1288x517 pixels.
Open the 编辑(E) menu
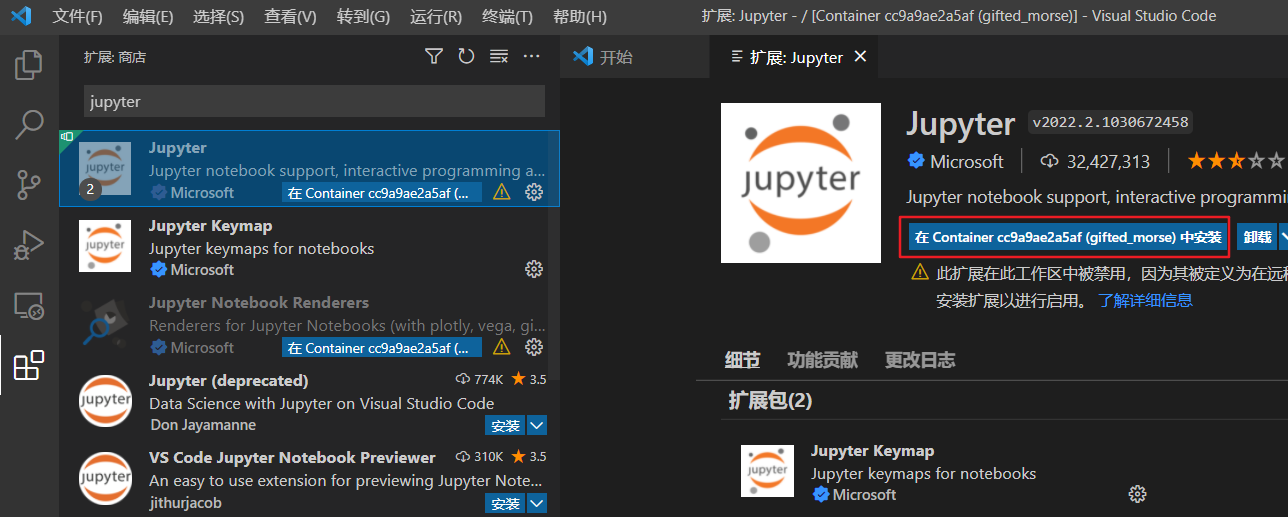coord(148,16)
